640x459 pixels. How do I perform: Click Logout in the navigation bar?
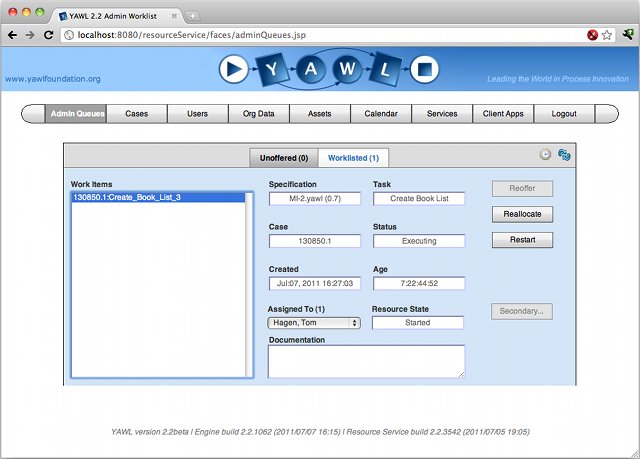[x=564, y=114]
